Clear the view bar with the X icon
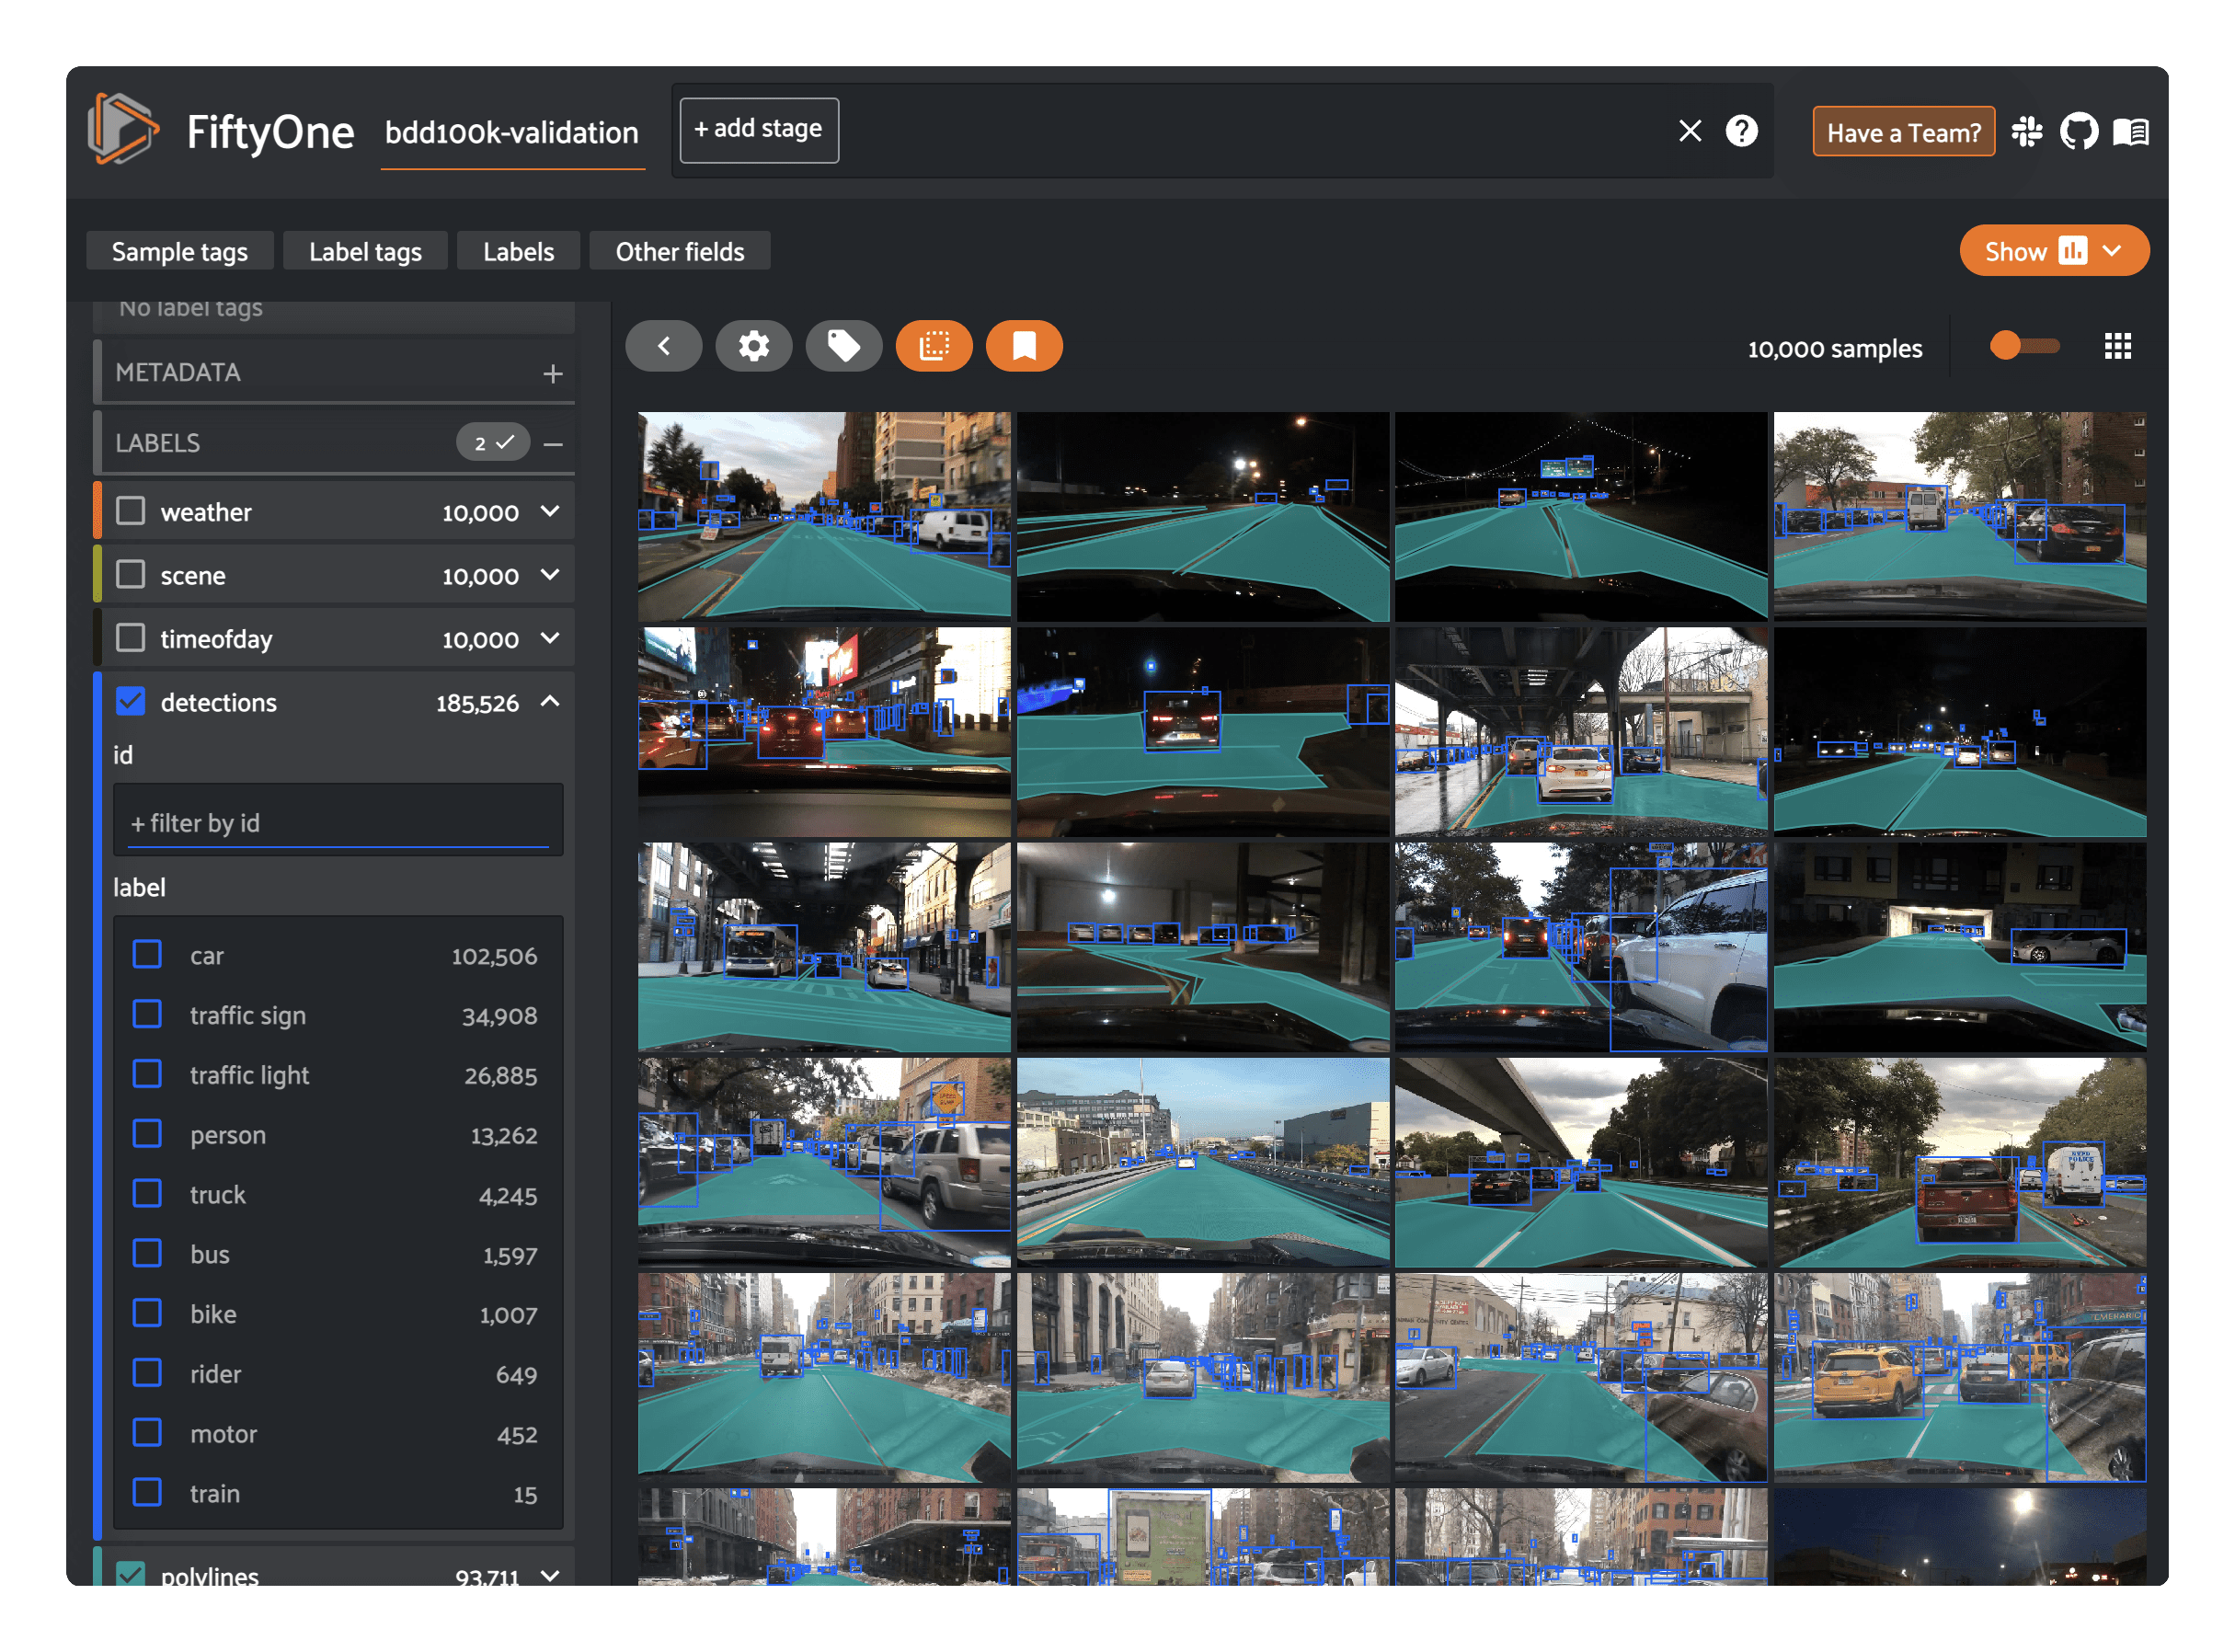 pos(1690,131)
